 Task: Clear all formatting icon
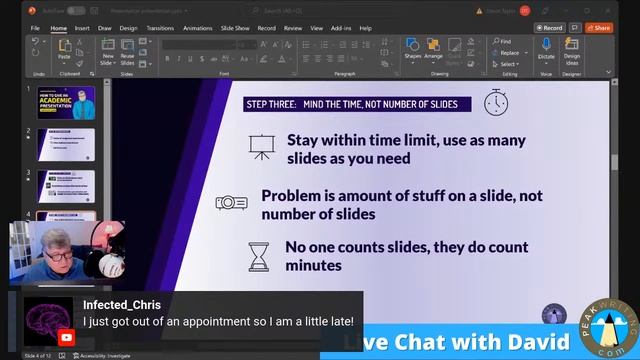click(288, 44)
